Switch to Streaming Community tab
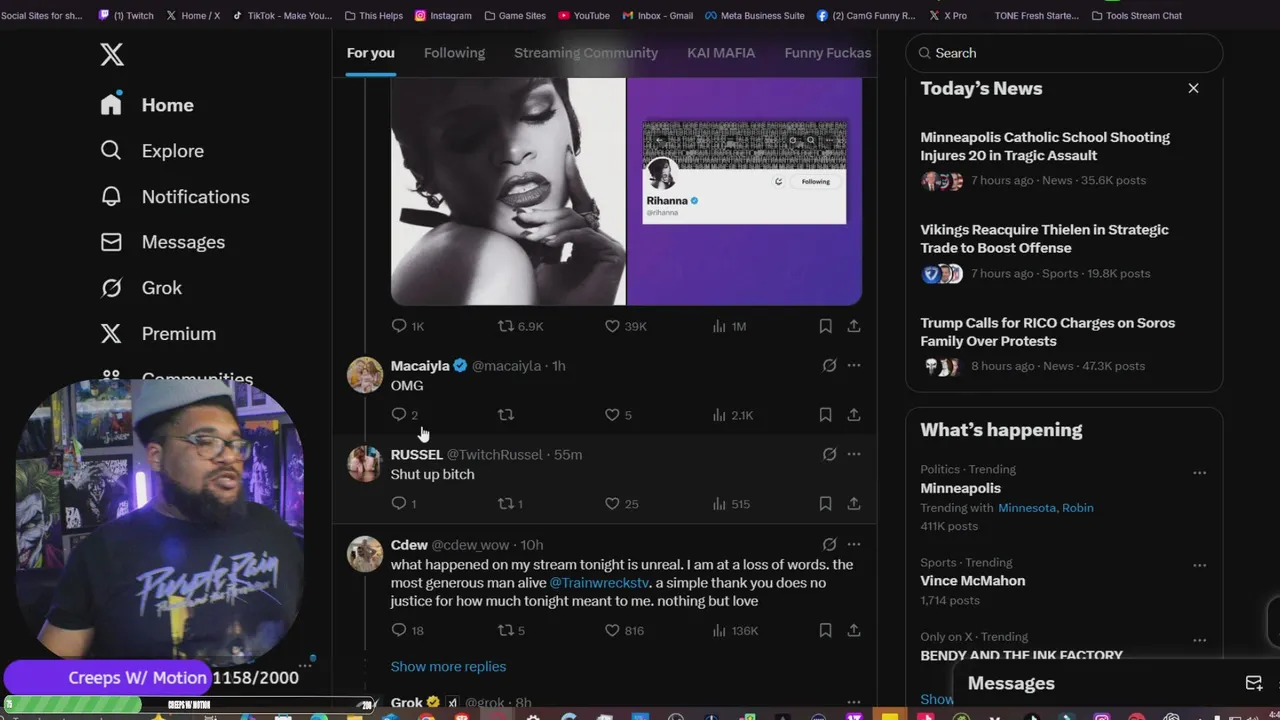This screenshot has height=720, width=1280. (586, 53)
